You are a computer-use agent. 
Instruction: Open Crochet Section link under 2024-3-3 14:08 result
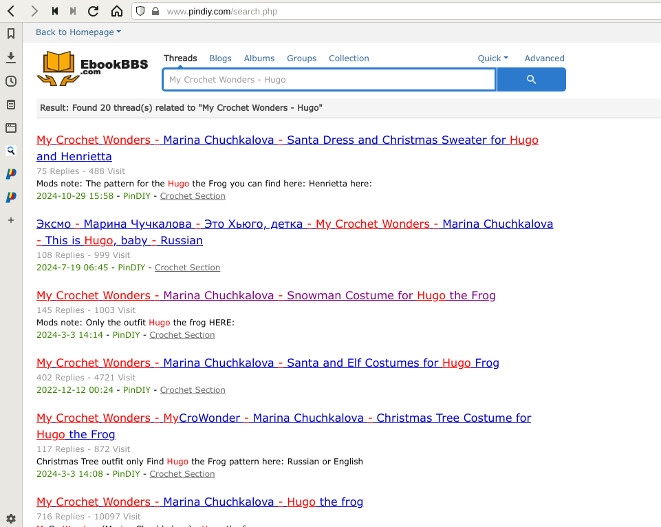tap(182, 474)
